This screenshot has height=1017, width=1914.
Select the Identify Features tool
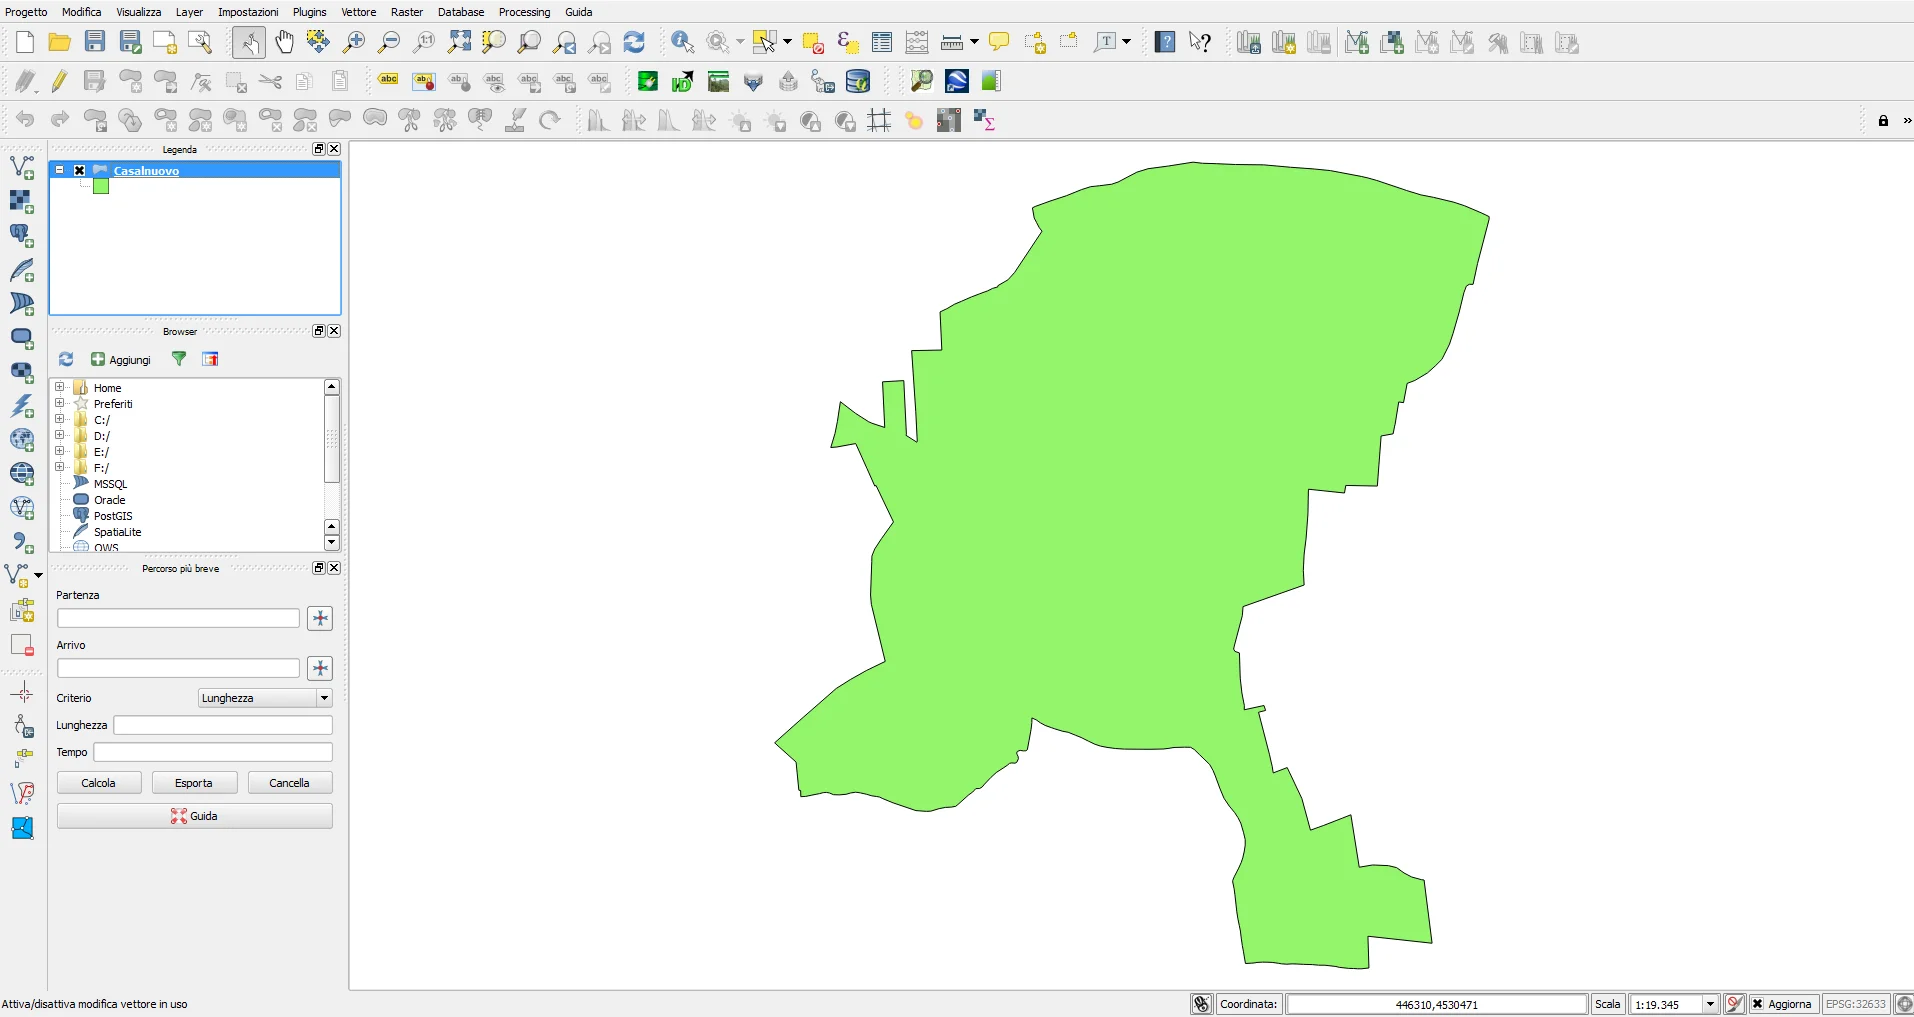(683, 42)
